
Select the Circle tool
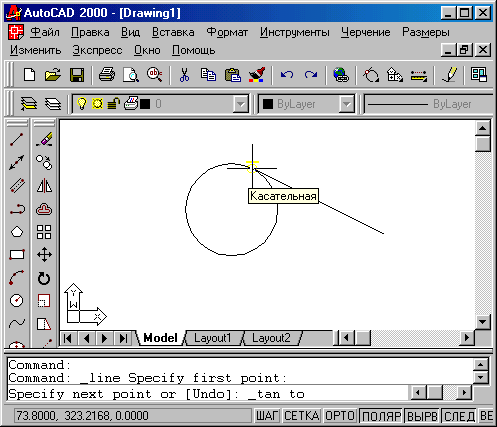click(17, 300)
